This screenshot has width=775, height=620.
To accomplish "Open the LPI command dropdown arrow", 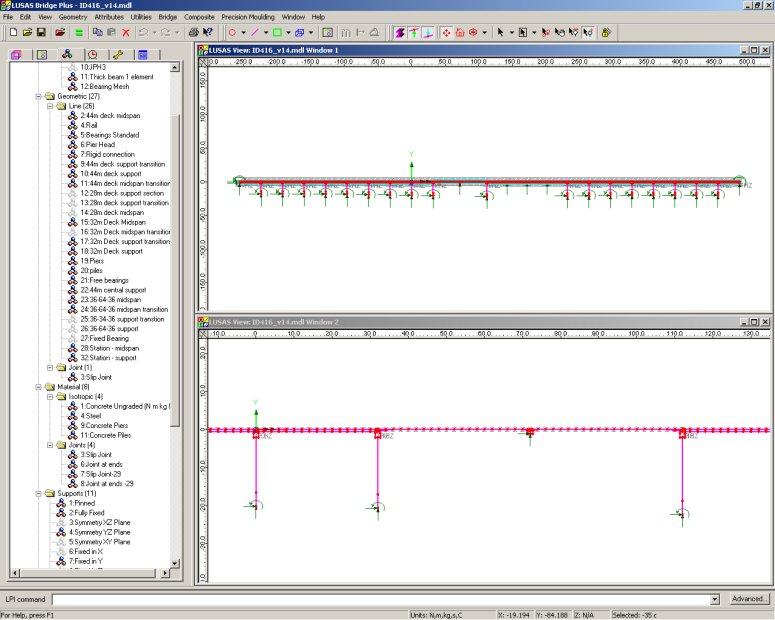I will [x=715, y=599].
